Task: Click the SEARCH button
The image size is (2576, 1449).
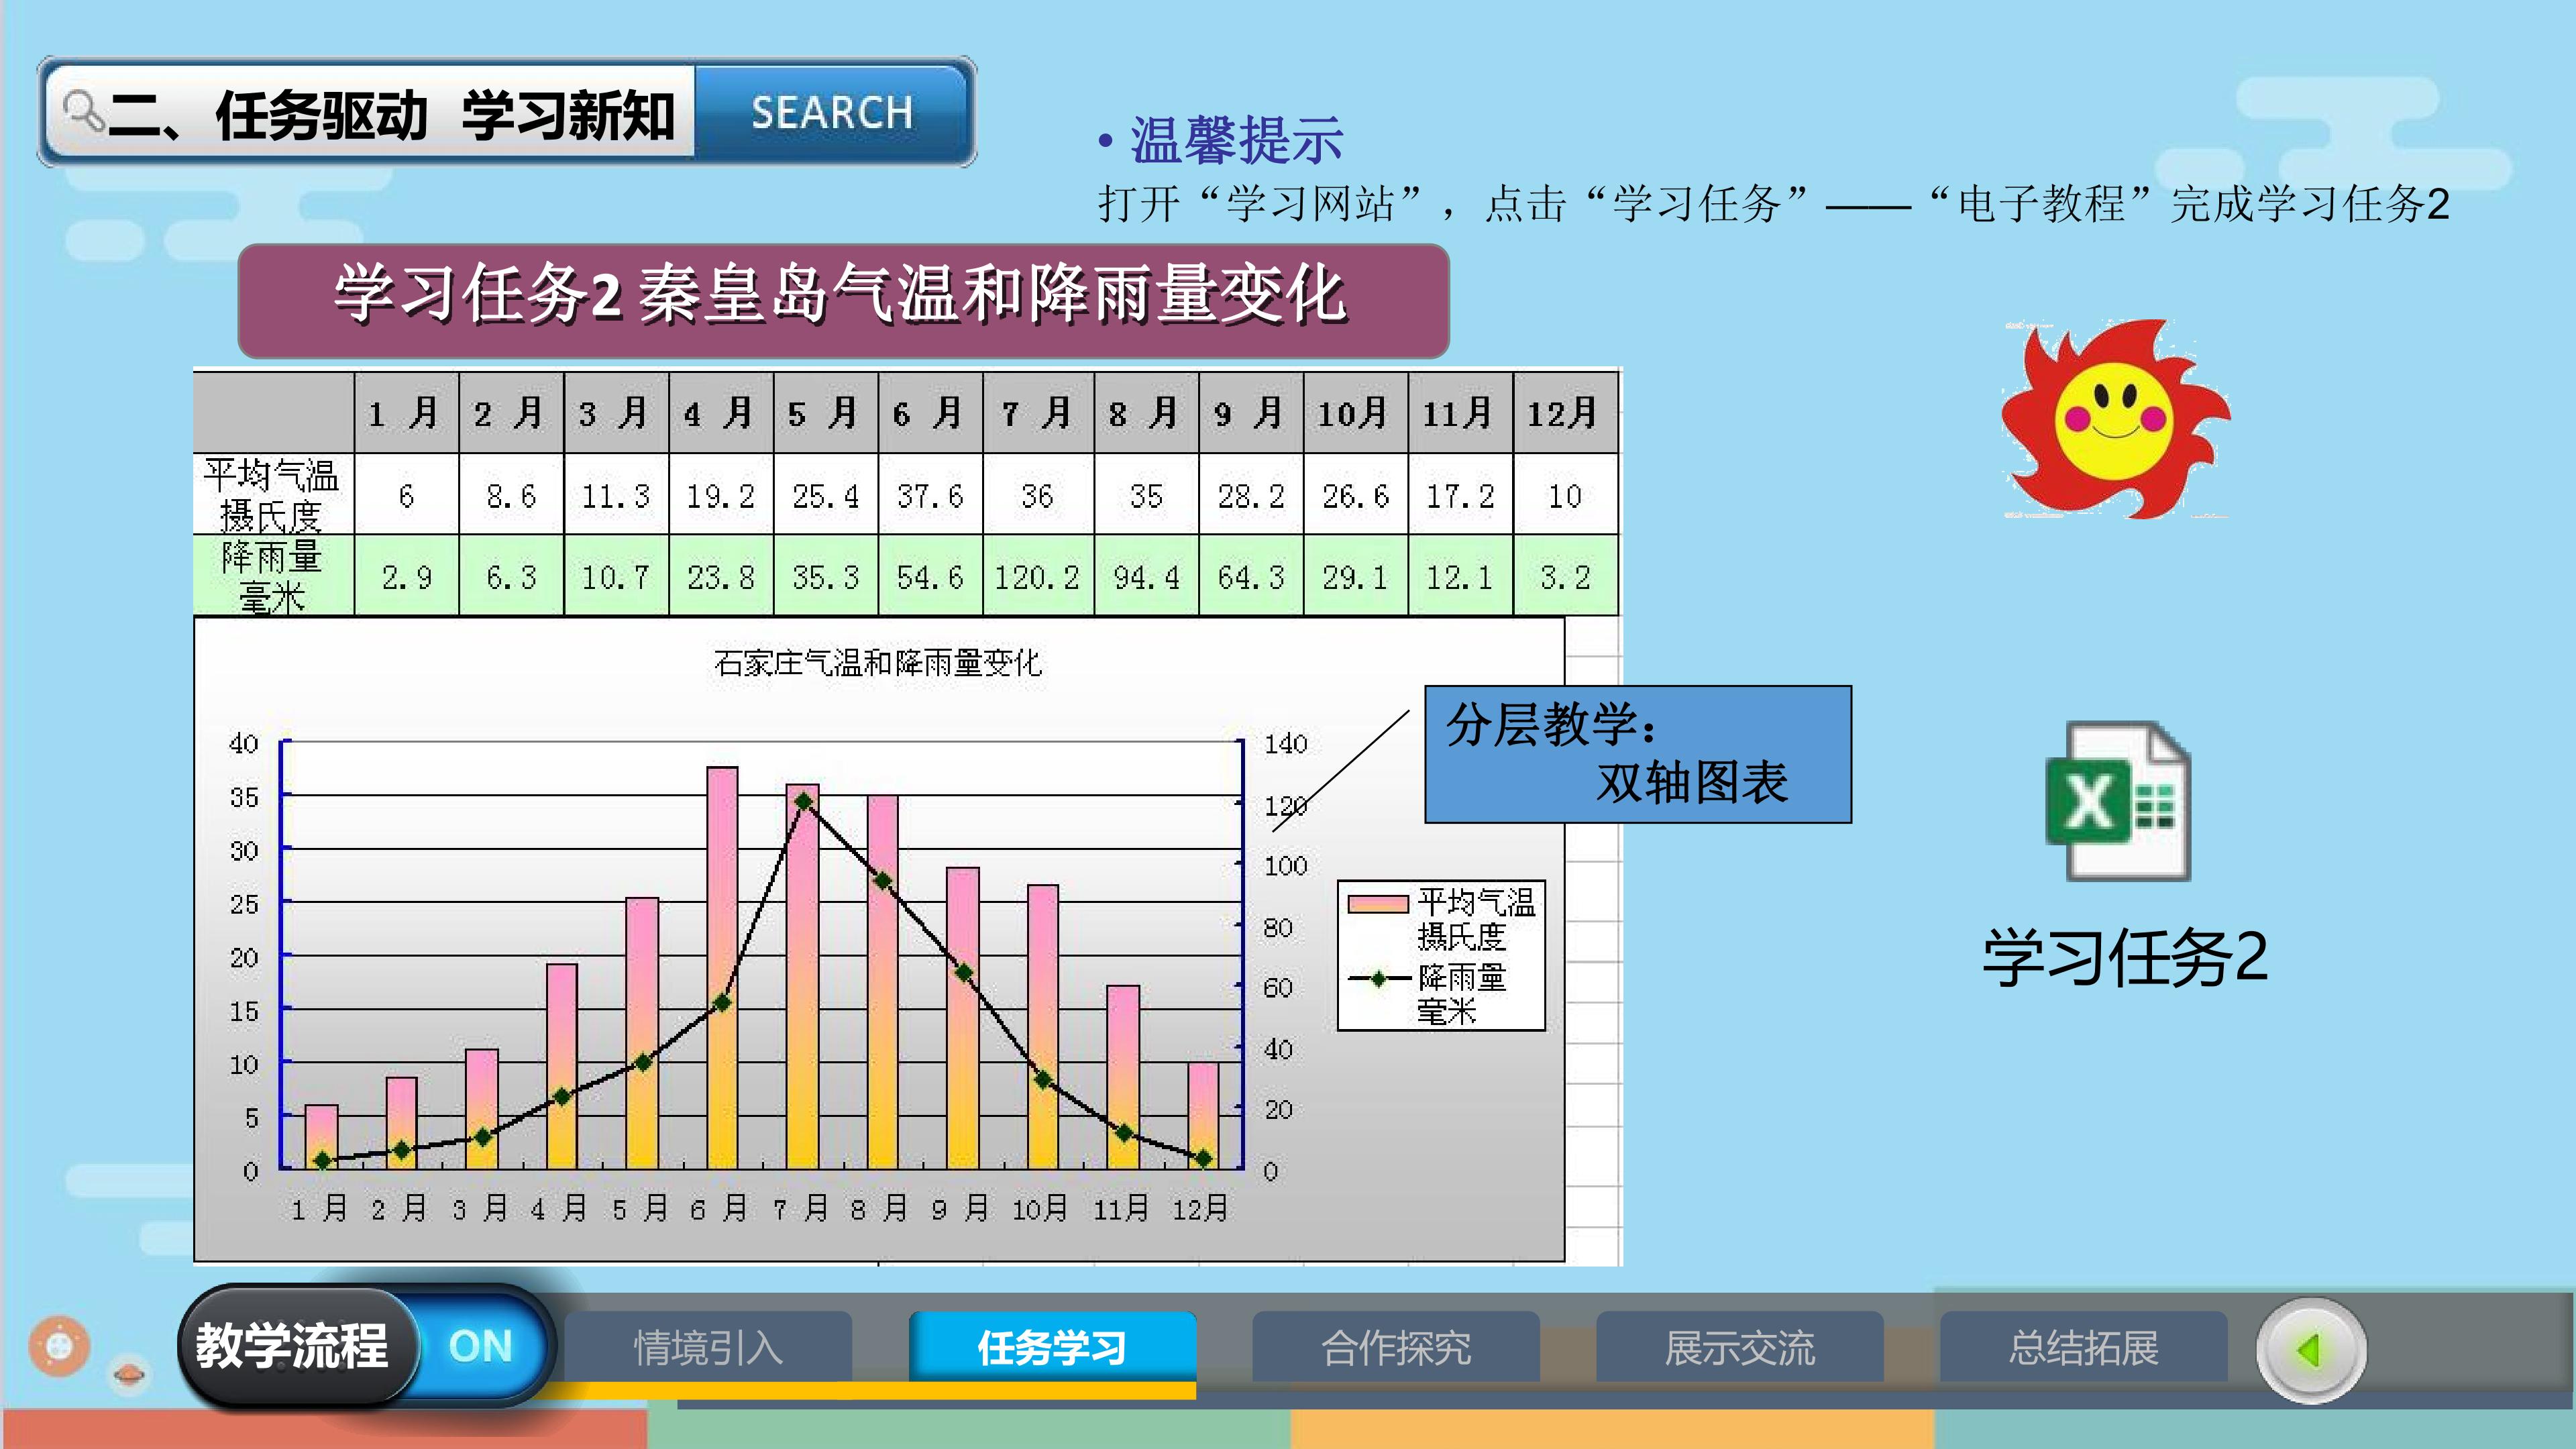Action: (x=832, y=112)
